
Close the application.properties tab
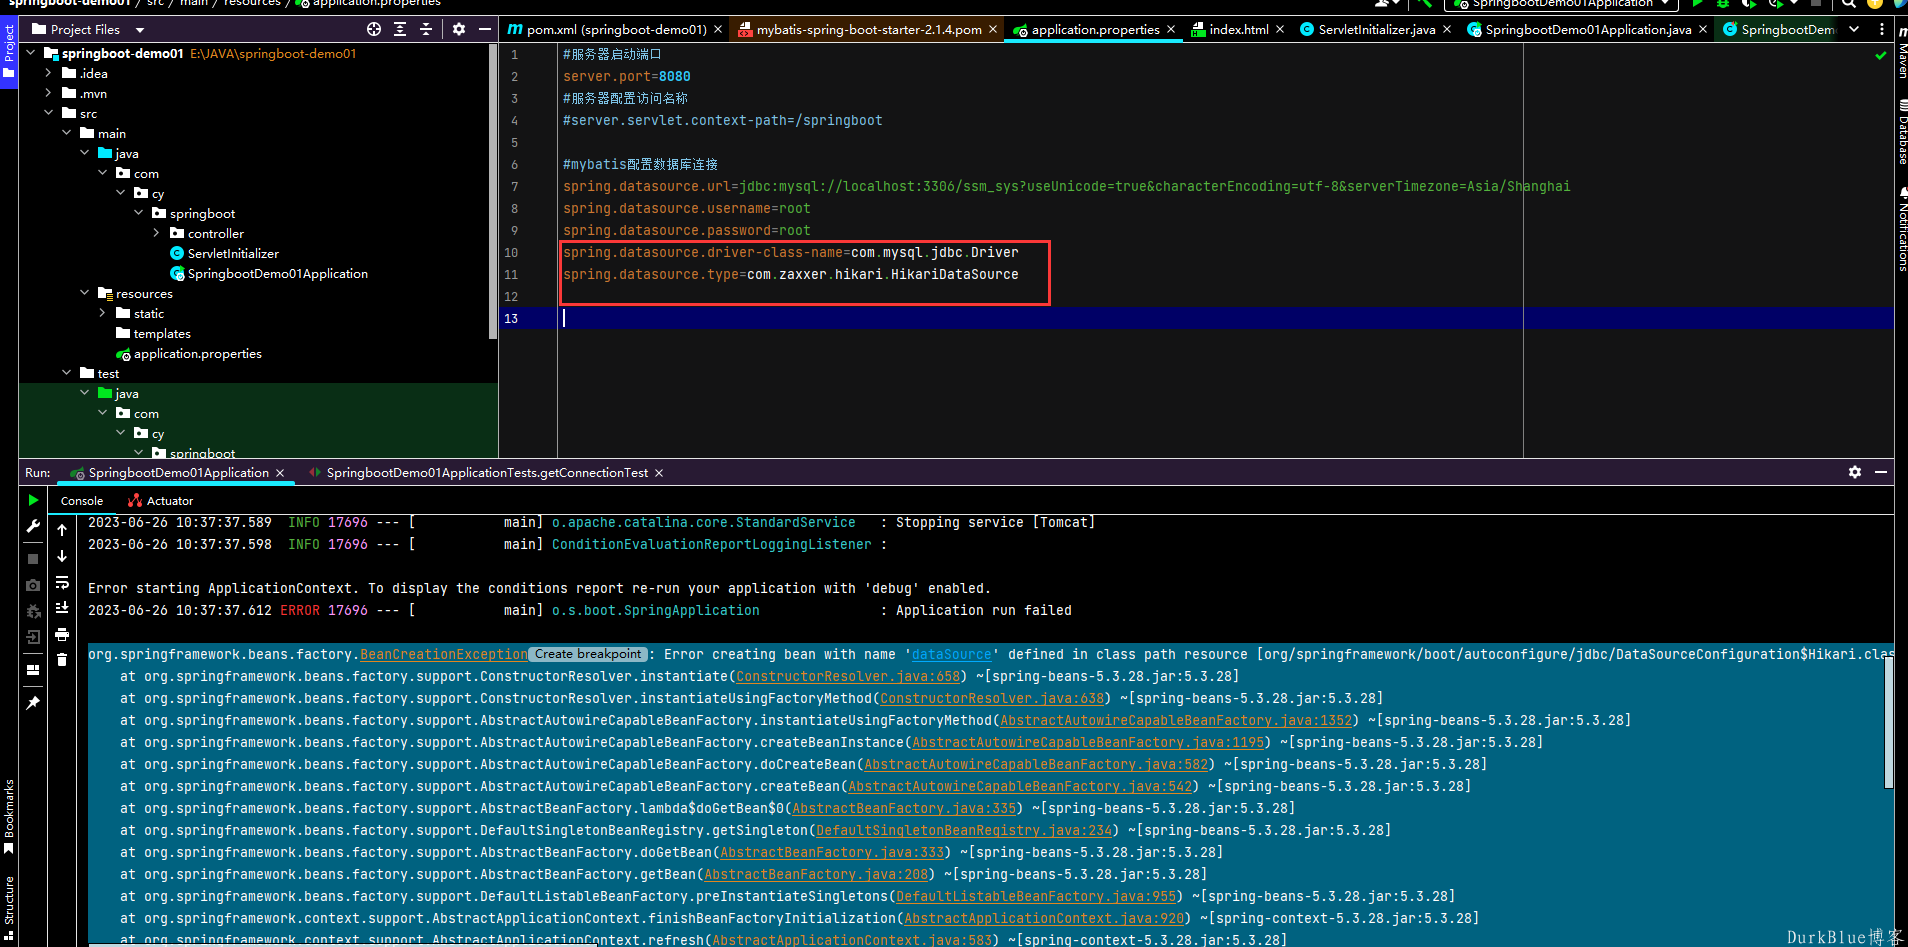click(1171, 29)
